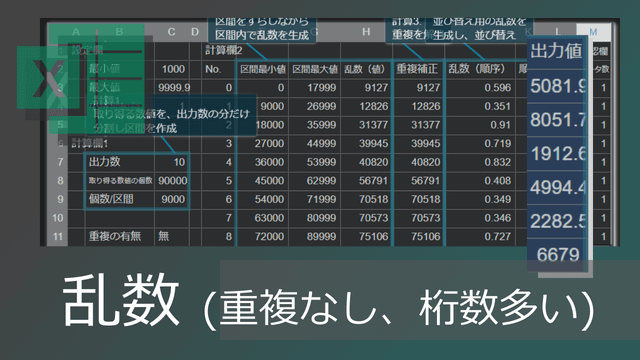Click cell with value 27000
This screenshot has height=360, width=640.
coord(262,143)
